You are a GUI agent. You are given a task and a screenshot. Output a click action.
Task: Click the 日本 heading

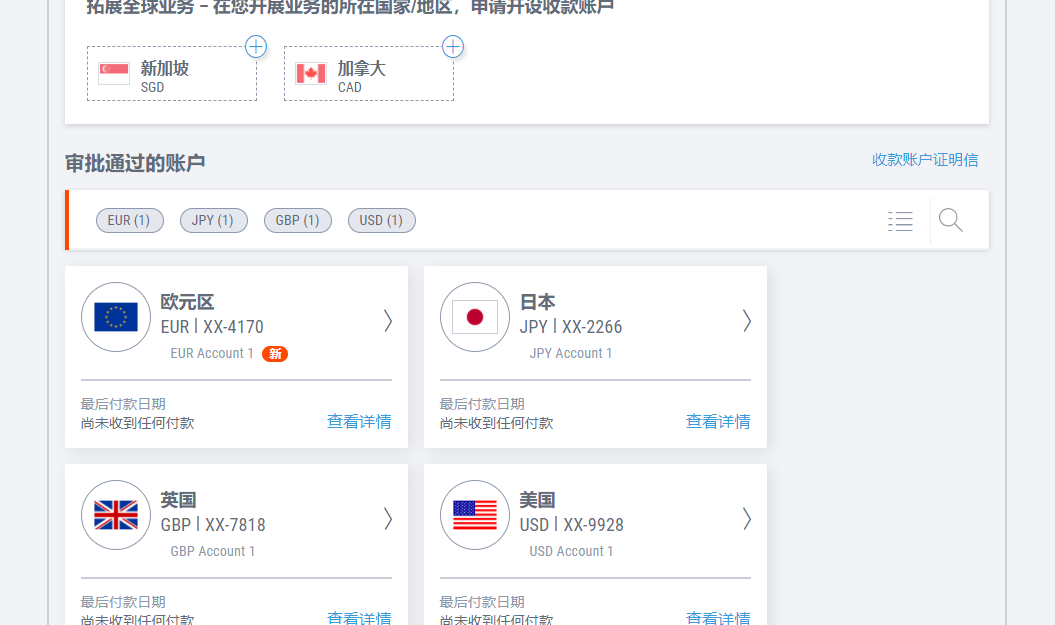[538, 302]
